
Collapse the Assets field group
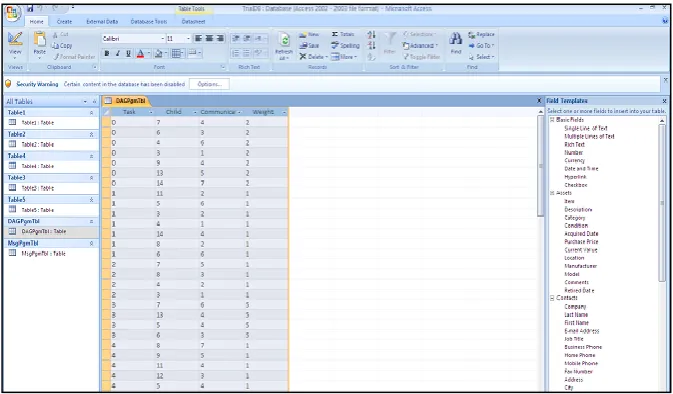point(552,193)
